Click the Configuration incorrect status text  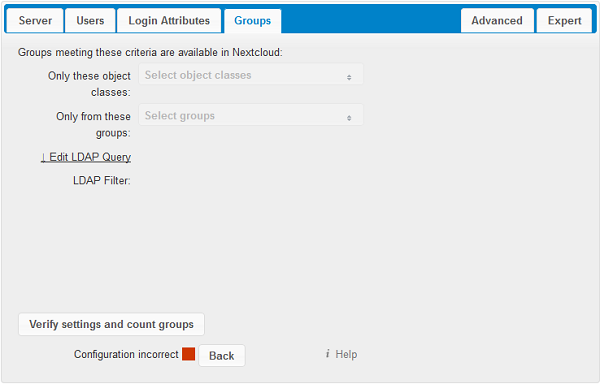pos(126,354)
